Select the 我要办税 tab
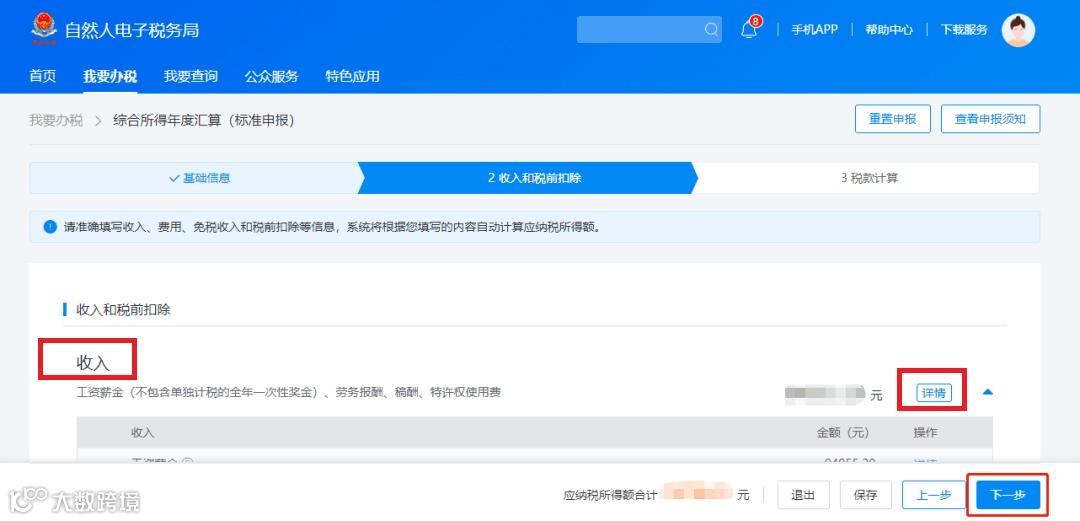Screen dimensions: 1080x521 tap(110, 76)
